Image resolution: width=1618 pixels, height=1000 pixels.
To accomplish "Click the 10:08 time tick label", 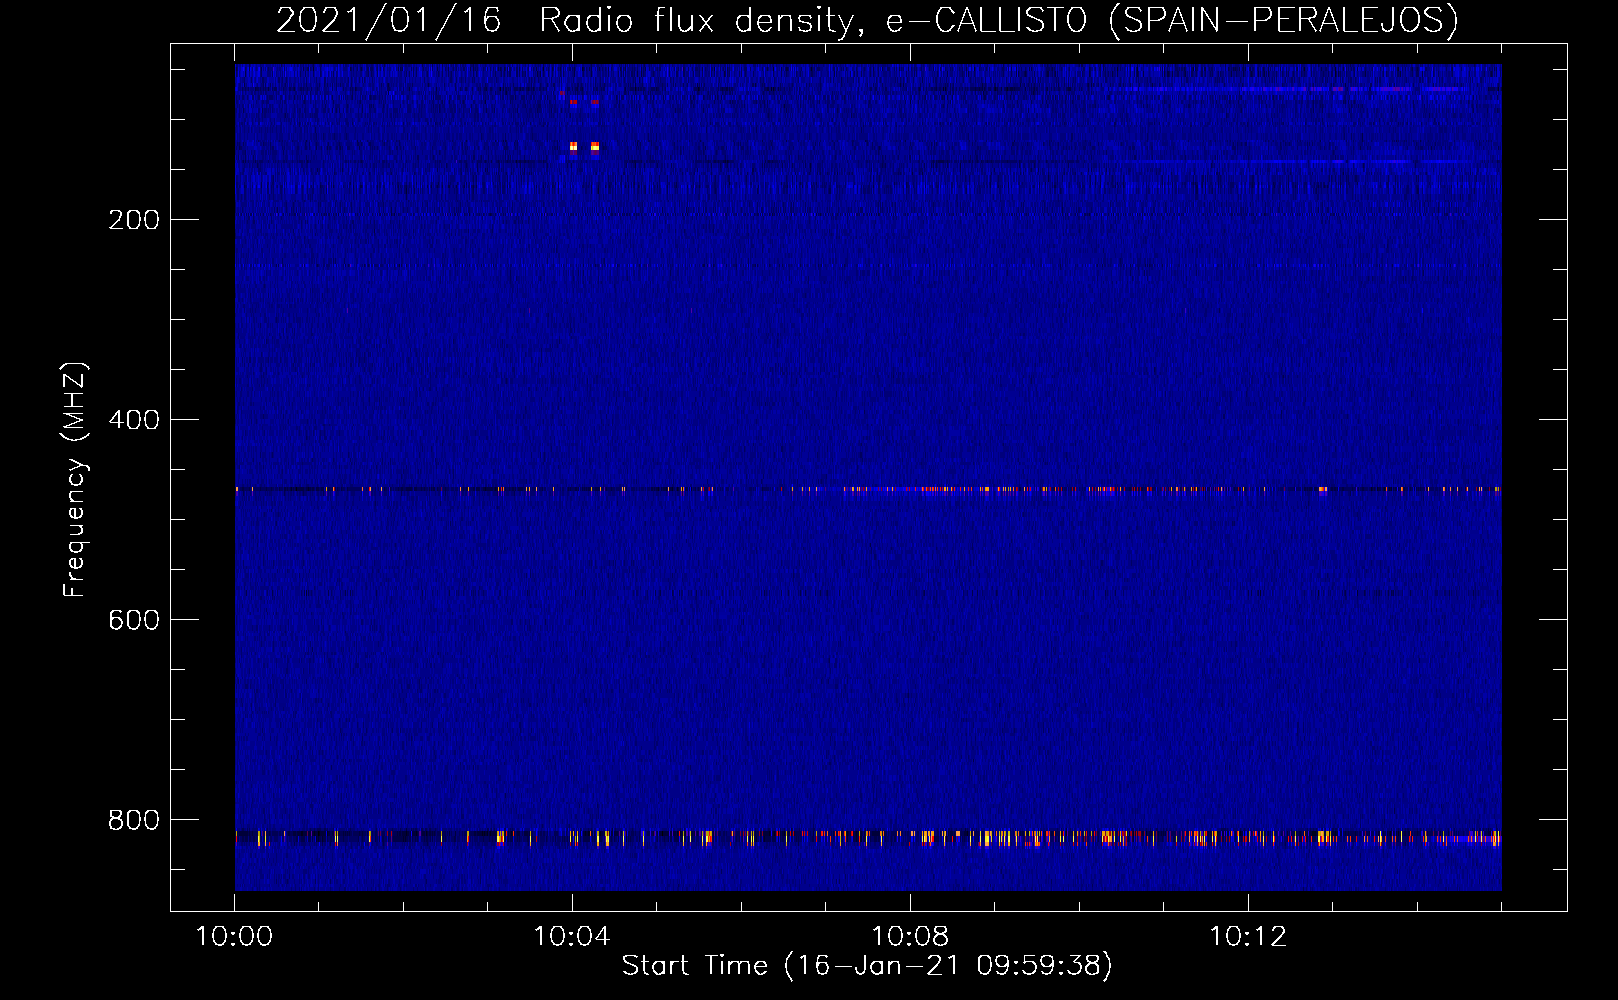I will click(x=910, y=937).
